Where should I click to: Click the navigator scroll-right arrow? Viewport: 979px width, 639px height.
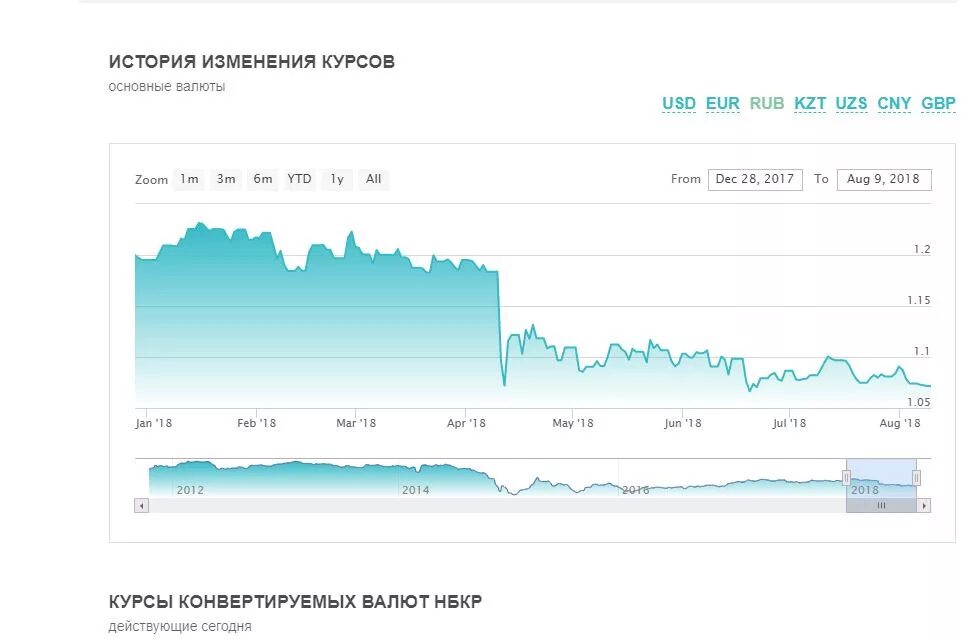(924, 505)
